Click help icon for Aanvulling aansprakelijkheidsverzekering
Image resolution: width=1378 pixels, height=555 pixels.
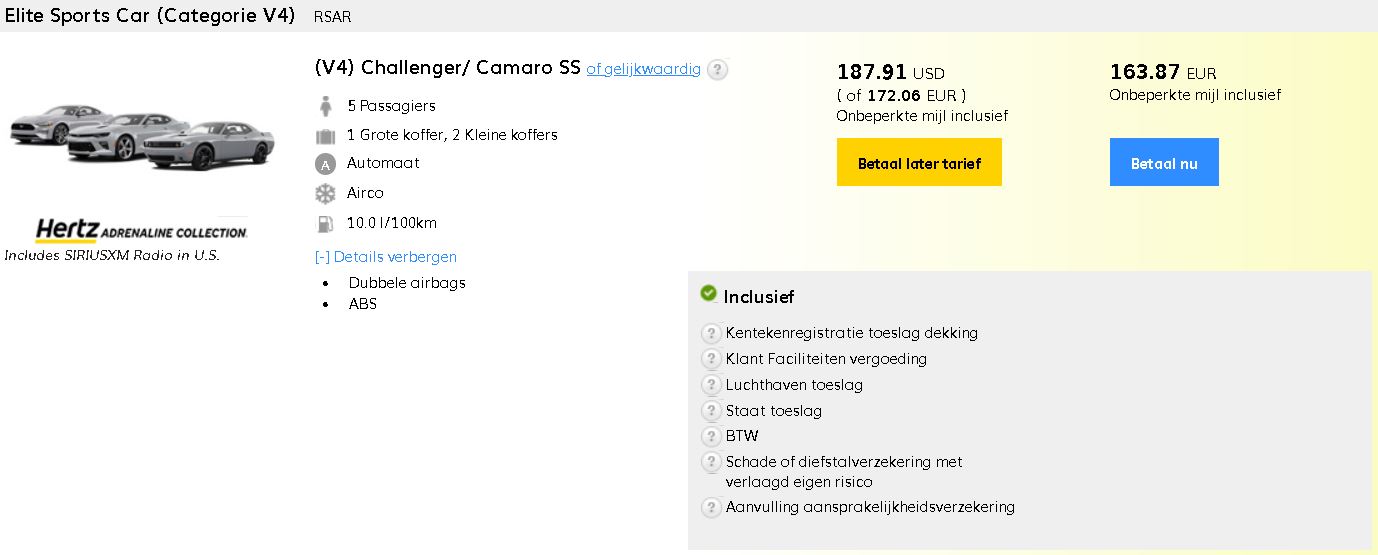click(x=711, y=507)
